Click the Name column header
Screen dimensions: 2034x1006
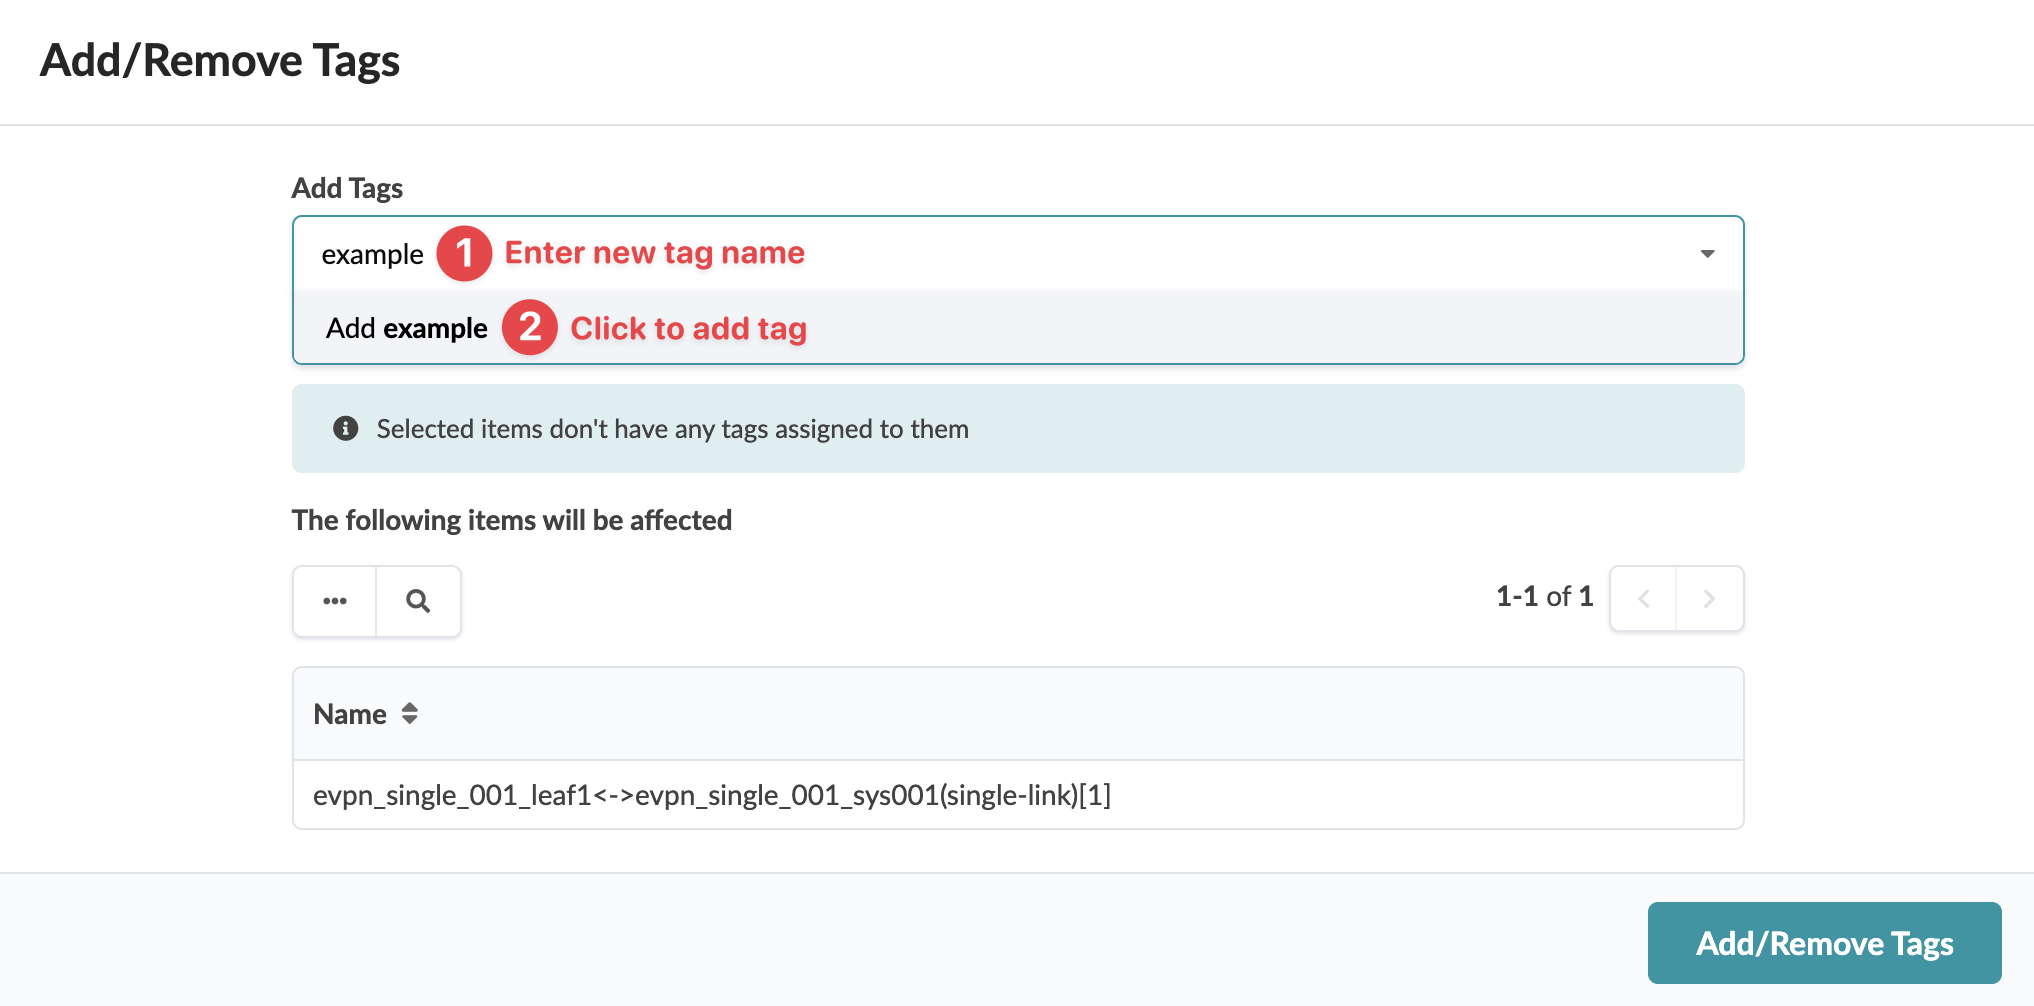350,714
